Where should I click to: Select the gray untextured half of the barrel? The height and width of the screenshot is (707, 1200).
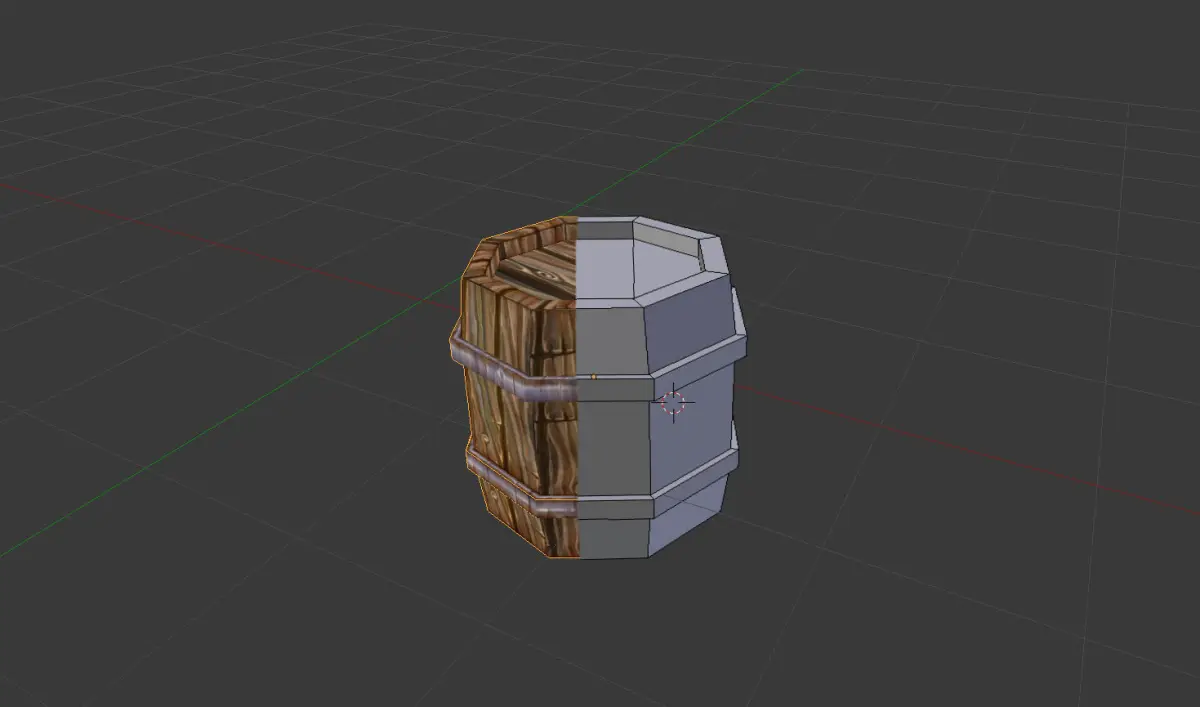click(660, 385)
